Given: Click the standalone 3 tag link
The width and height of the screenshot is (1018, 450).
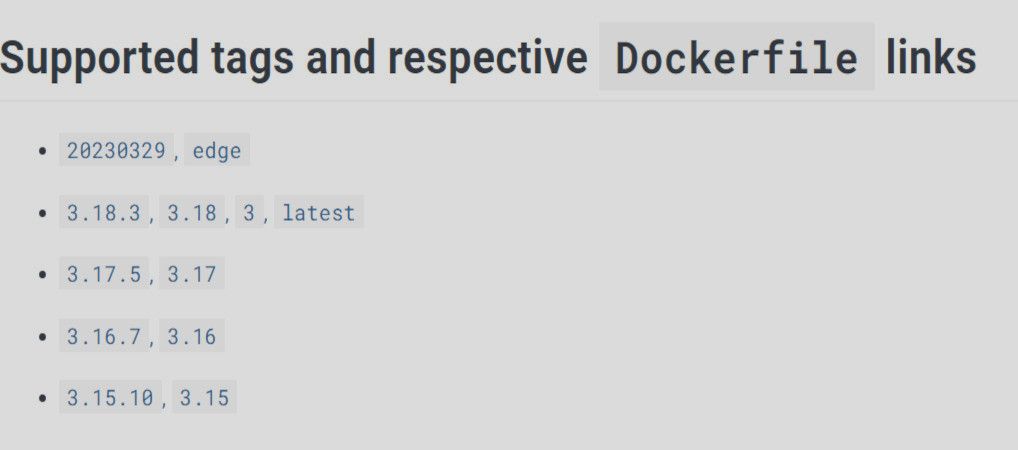Looking at the screenshot, I should click(249, 213).
